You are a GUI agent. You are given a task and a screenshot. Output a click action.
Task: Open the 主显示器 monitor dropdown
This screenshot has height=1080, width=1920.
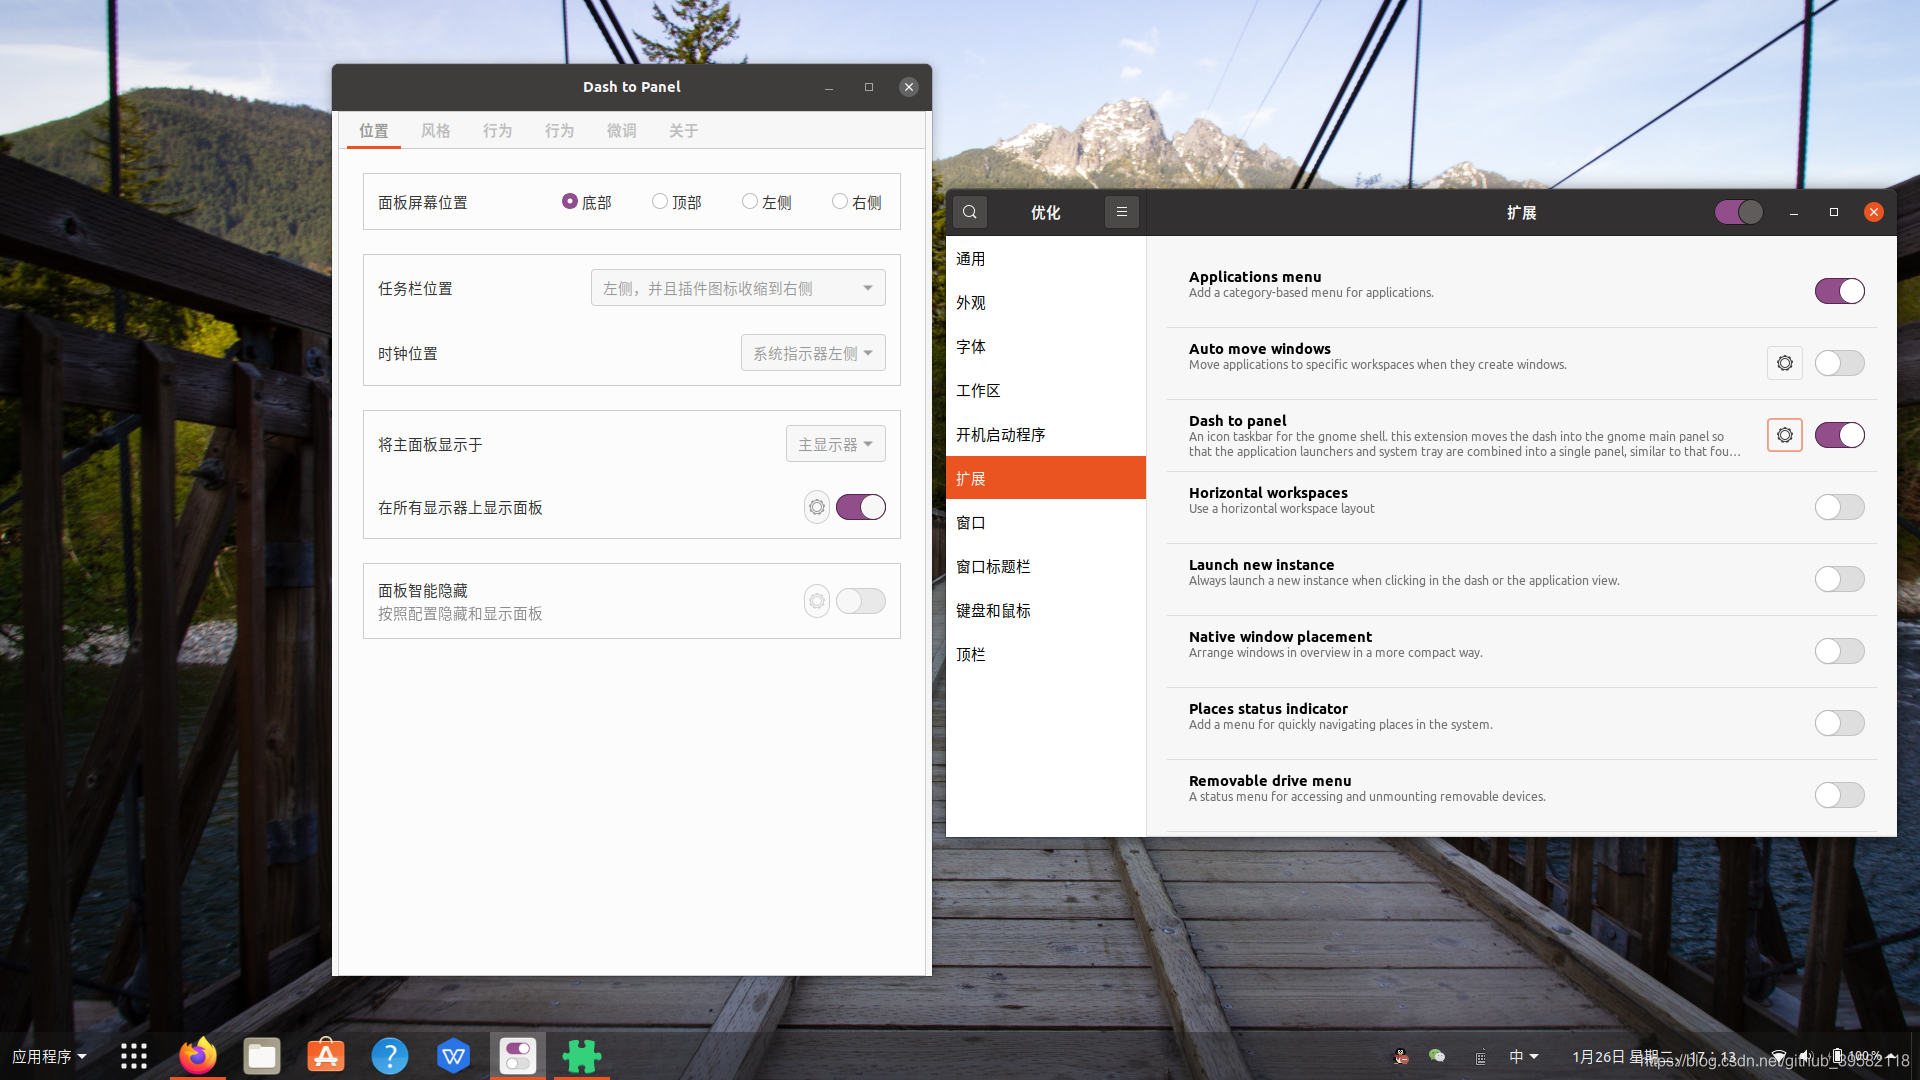coord(835,444)
